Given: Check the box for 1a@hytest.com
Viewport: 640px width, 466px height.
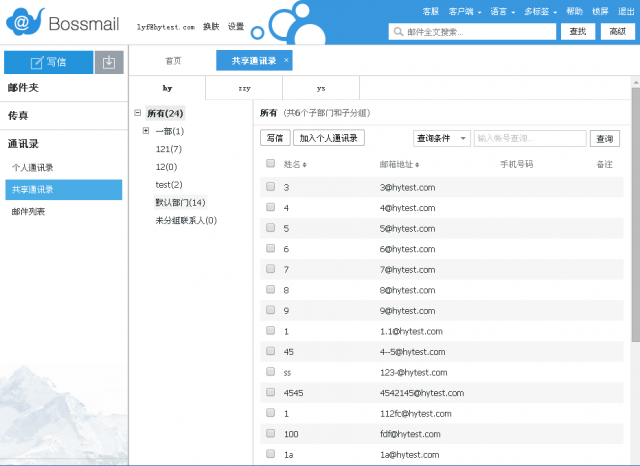Looking at the screenshot, I should pos(270,453).
